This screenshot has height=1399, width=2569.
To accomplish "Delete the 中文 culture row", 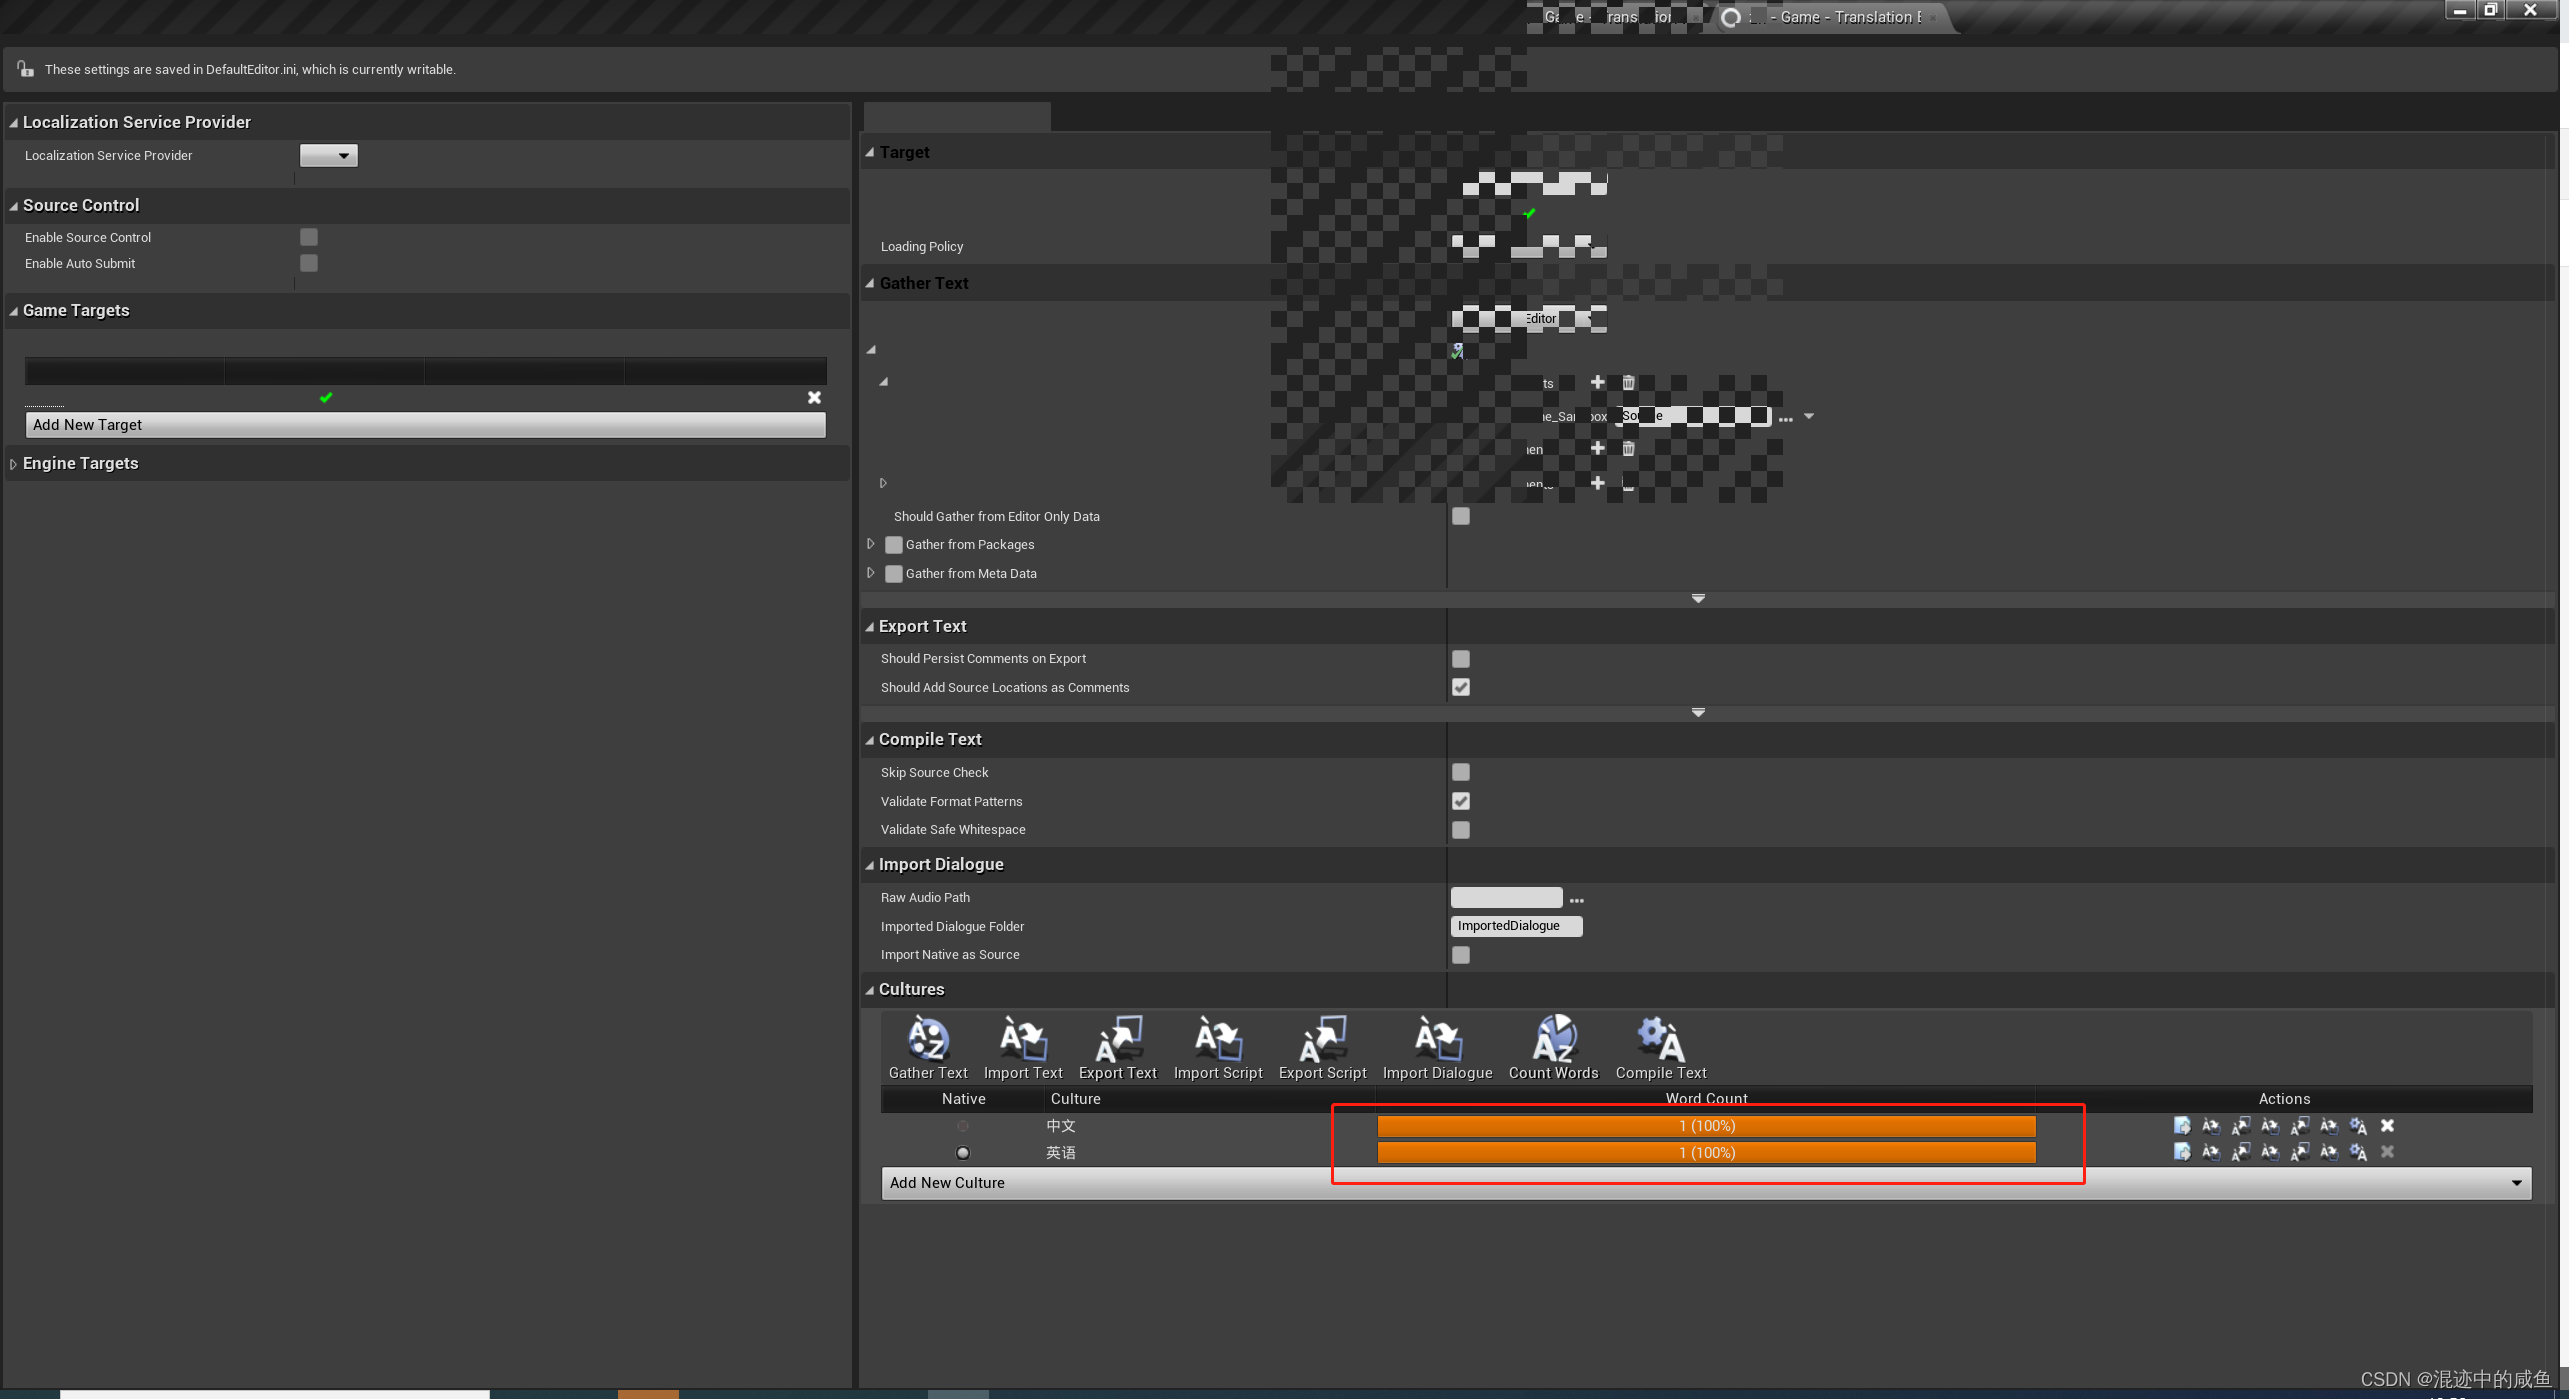I will [2387, 1126].
